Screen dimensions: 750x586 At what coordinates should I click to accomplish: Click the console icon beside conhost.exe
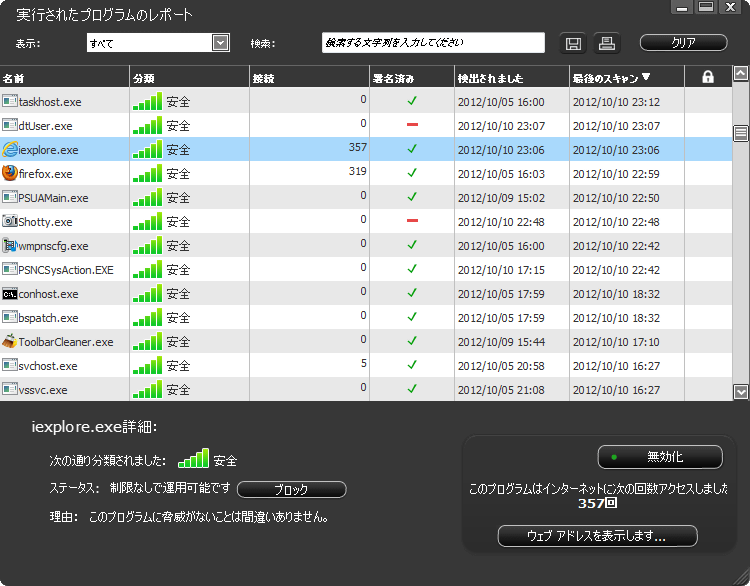[x=10, y=294]
